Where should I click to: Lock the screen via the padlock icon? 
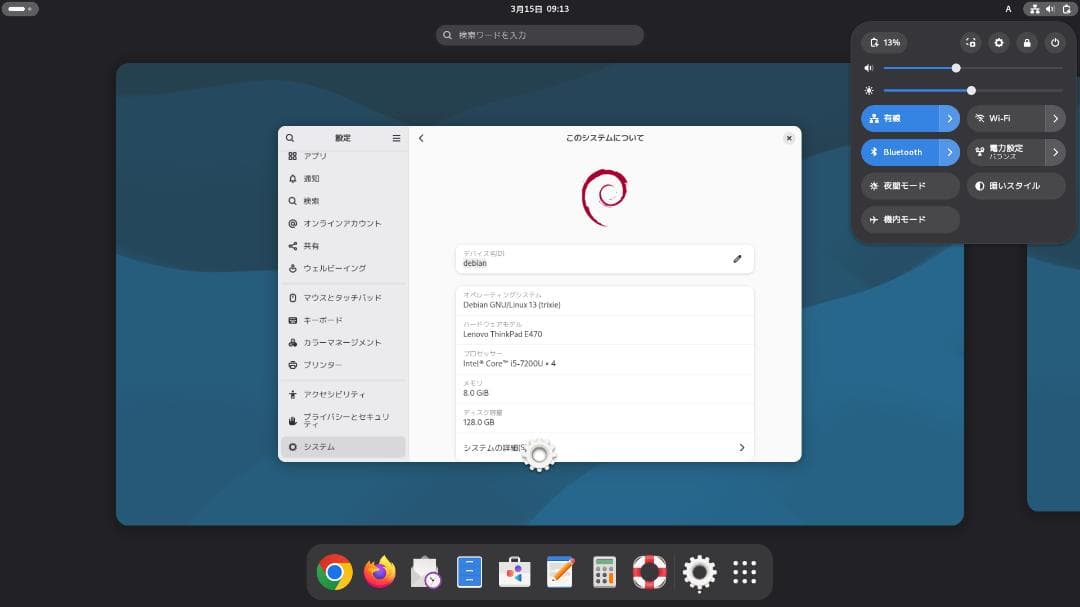click(x=1026, y=42)
